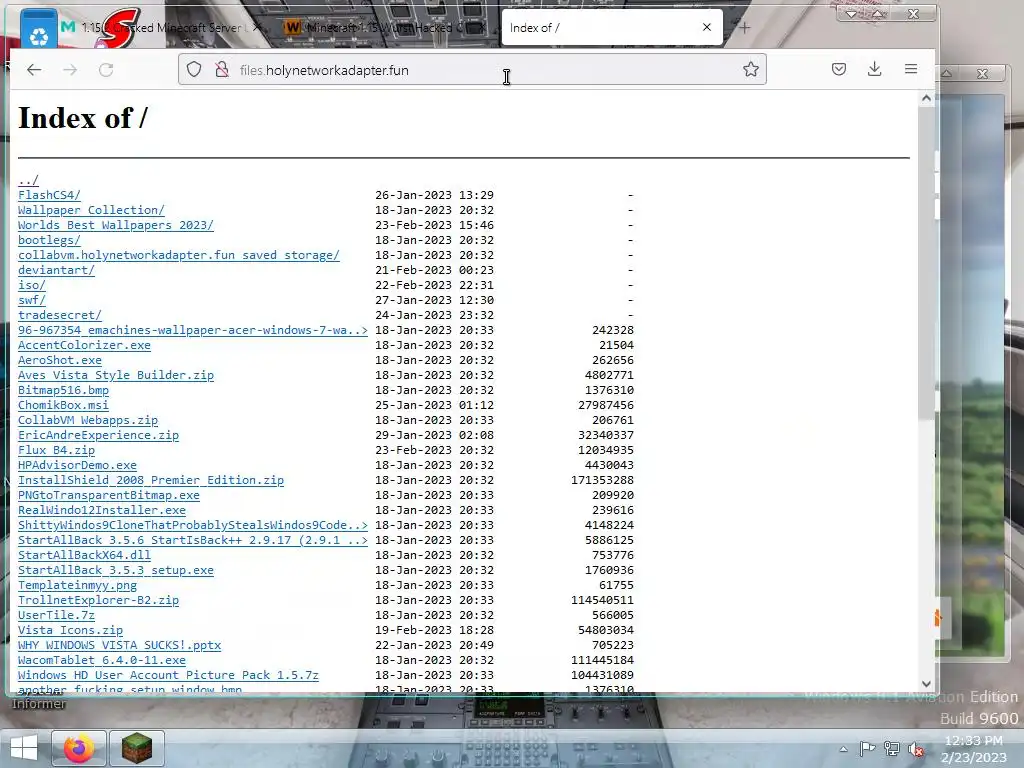The width and height of the screenshot is (1024, 768).
Task: Save page to Pocket icon
Action: pos(839,69)
